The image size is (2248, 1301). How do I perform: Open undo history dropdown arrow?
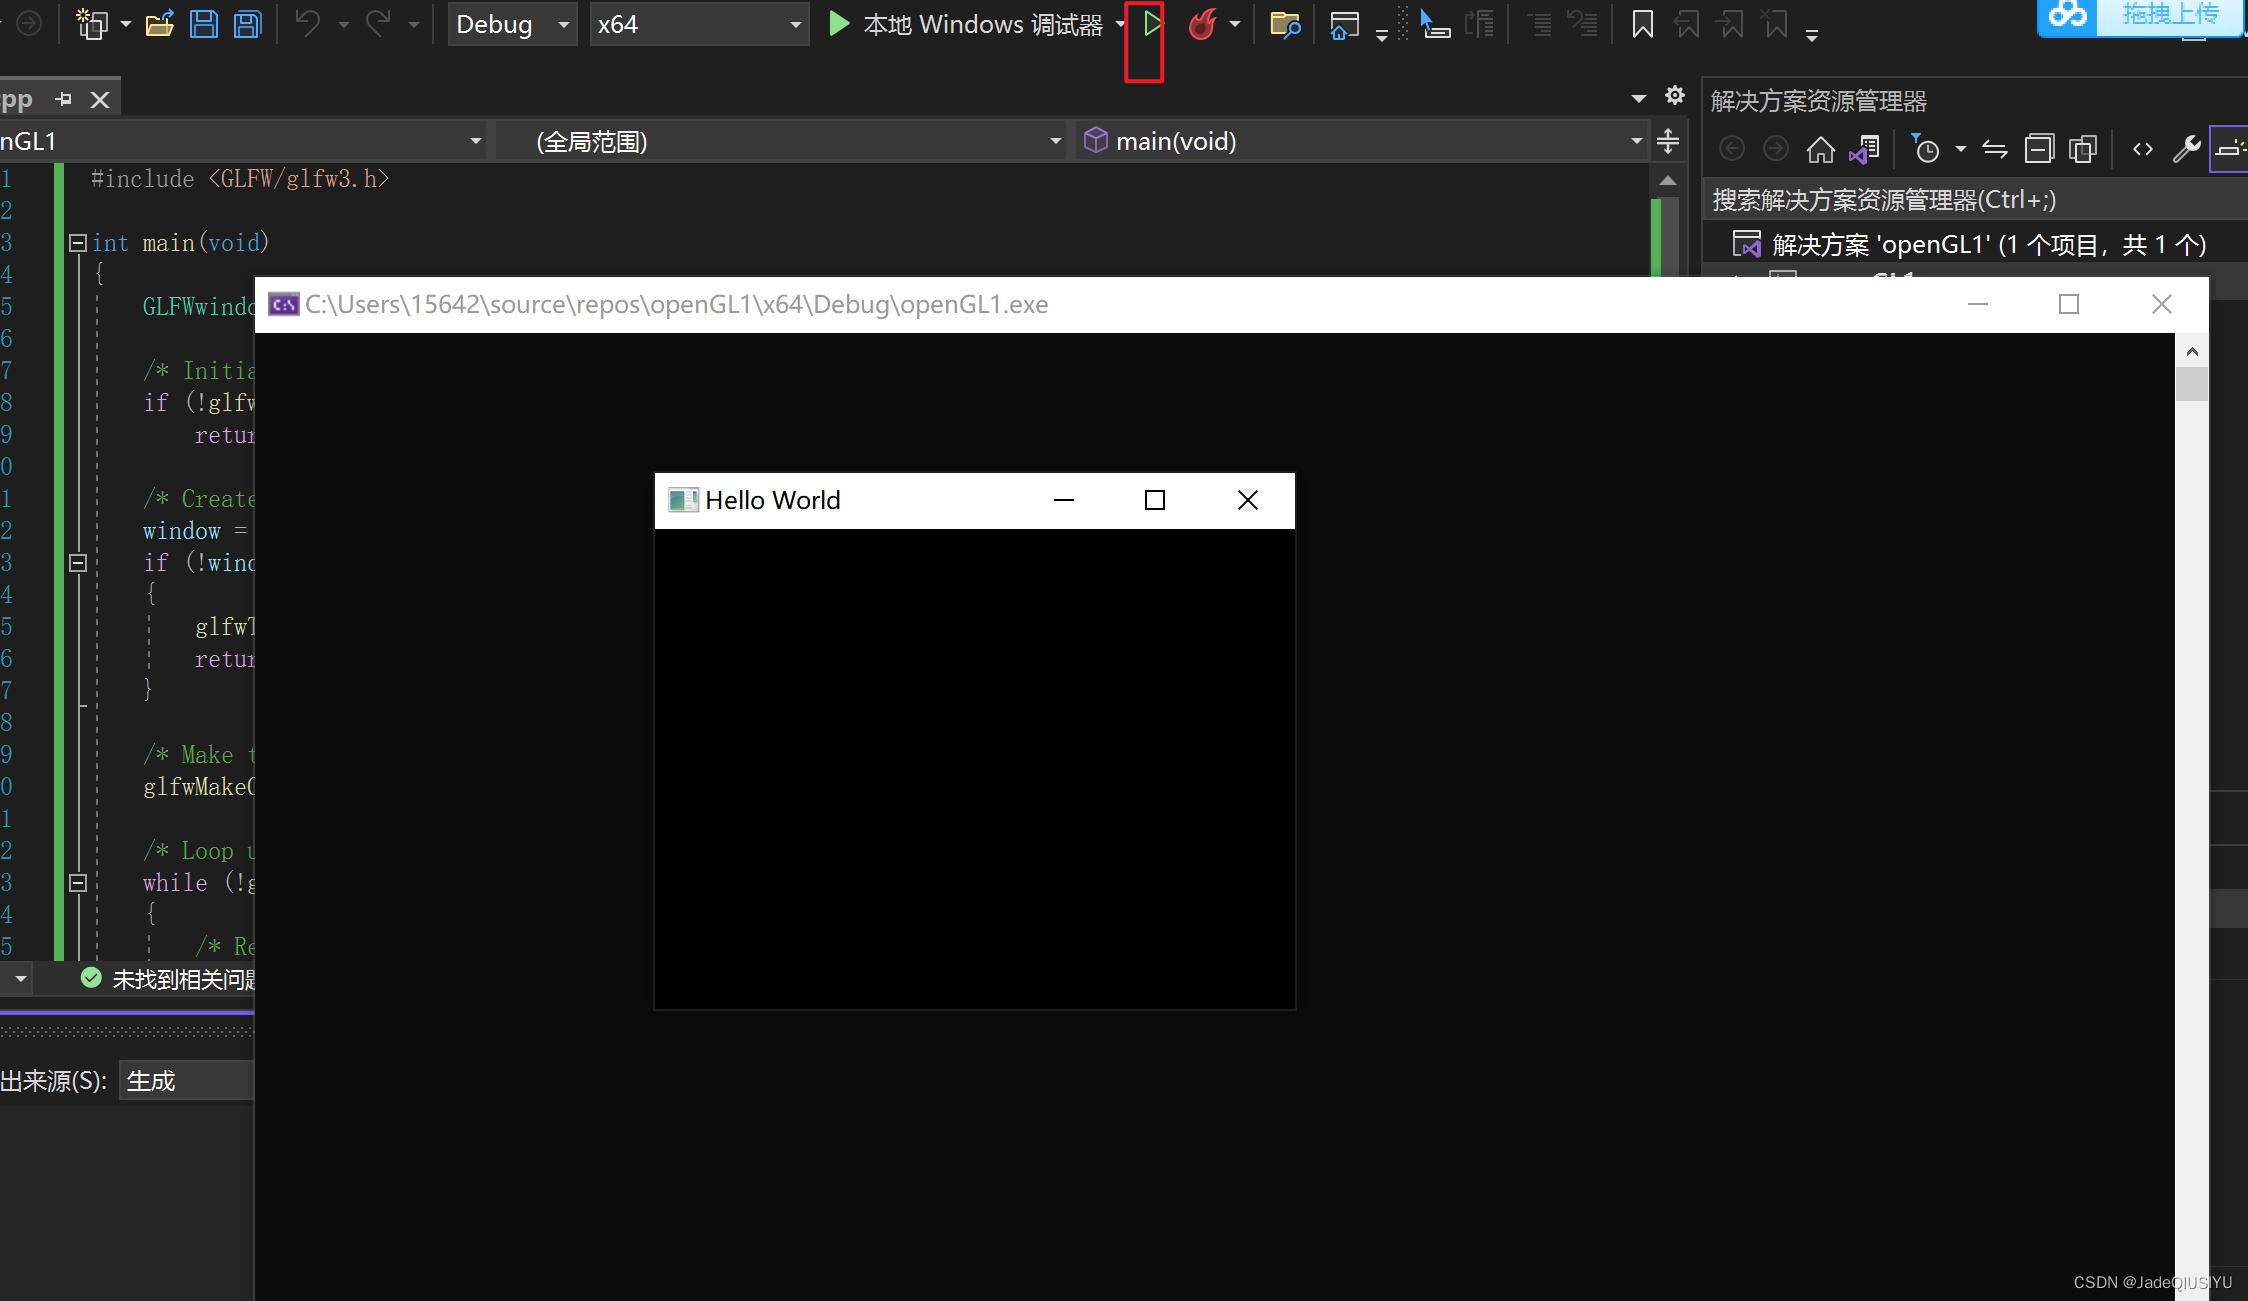click(x=343, y=24)
